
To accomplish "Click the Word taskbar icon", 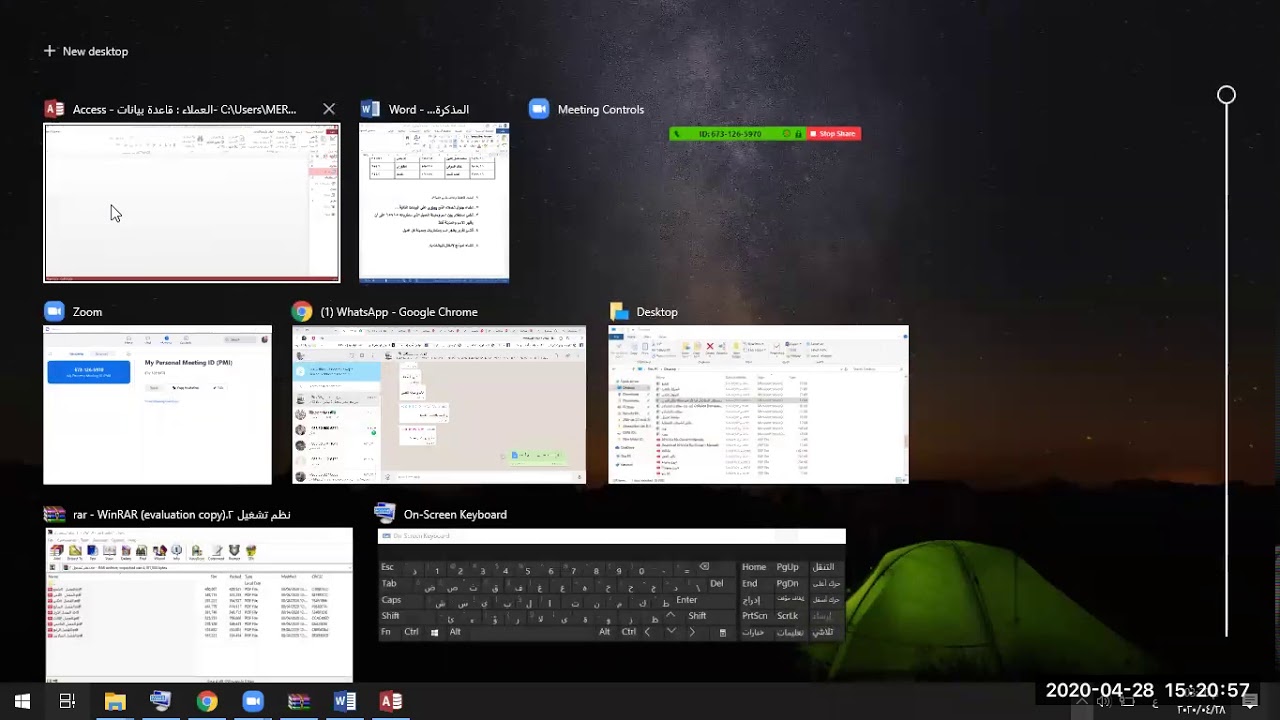I will [344, 701].
